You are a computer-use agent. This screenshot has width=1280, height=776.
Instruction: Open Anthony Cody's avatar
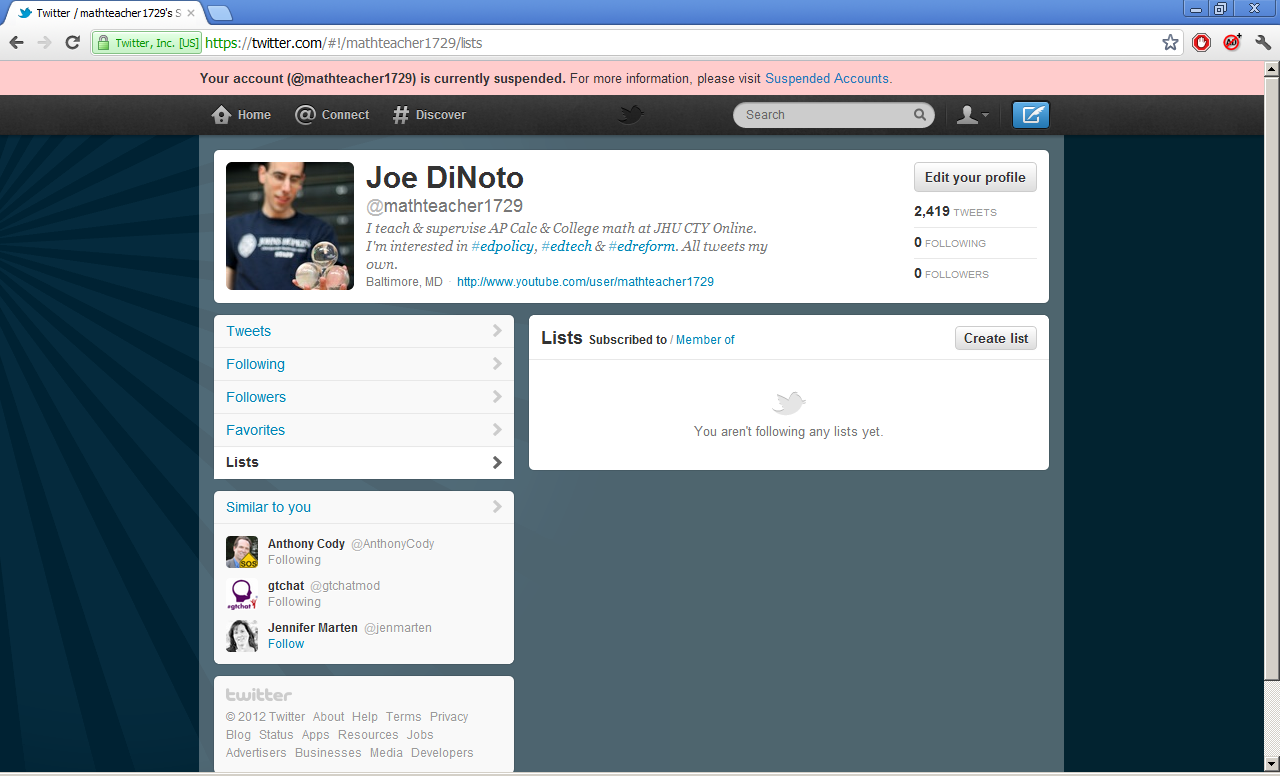pos(242,552)
